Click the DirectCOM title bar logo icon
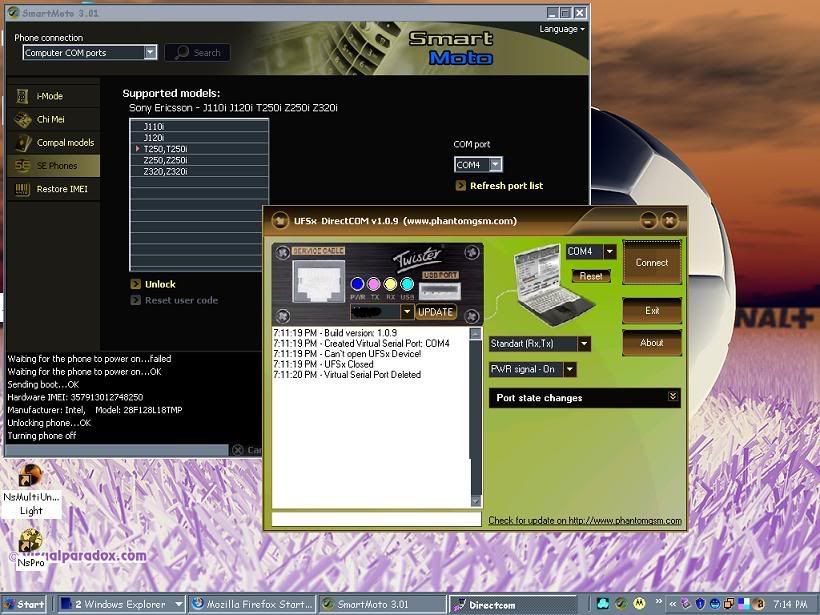Image resolution: width=820 pixels, height=615 pixels. [280, 221]
